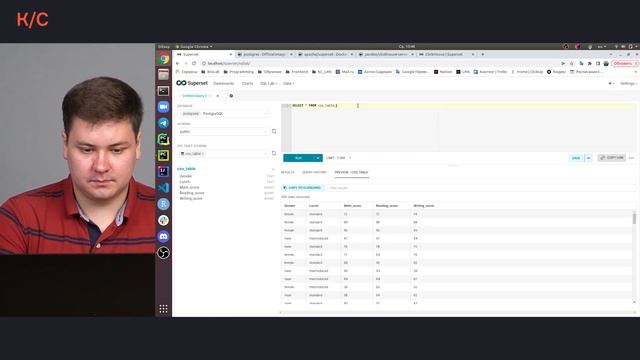Launch Slack from the dock

click(164, 220)
